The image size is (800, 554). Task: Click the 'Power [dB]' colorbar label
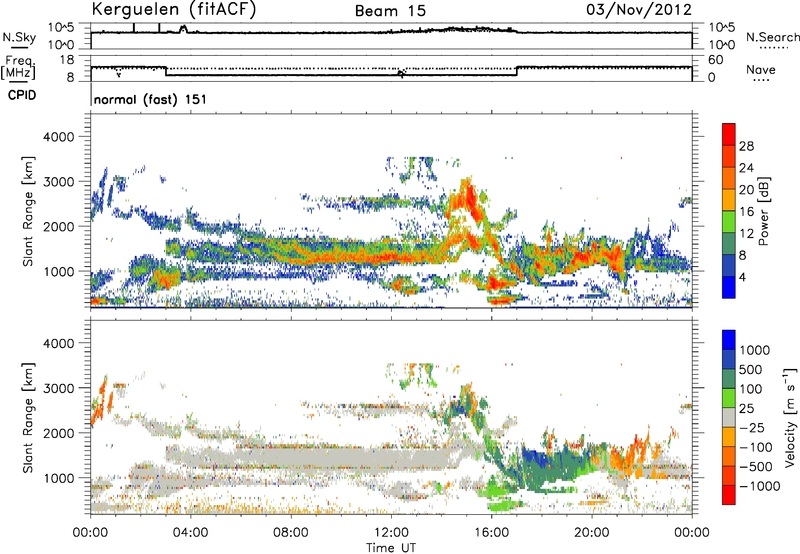[x=763, y=211]
